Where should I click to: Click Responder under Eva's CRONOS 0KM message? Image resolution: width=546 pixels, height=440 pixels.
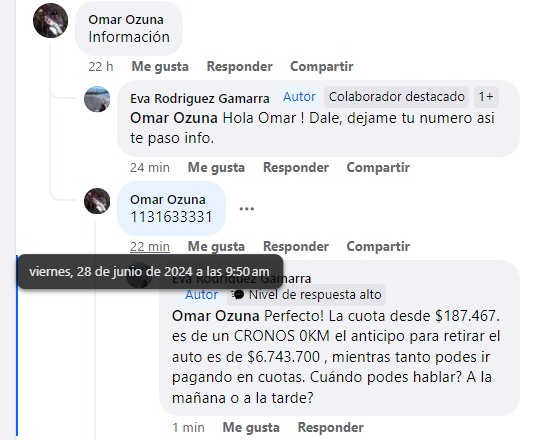click(331, 427)
